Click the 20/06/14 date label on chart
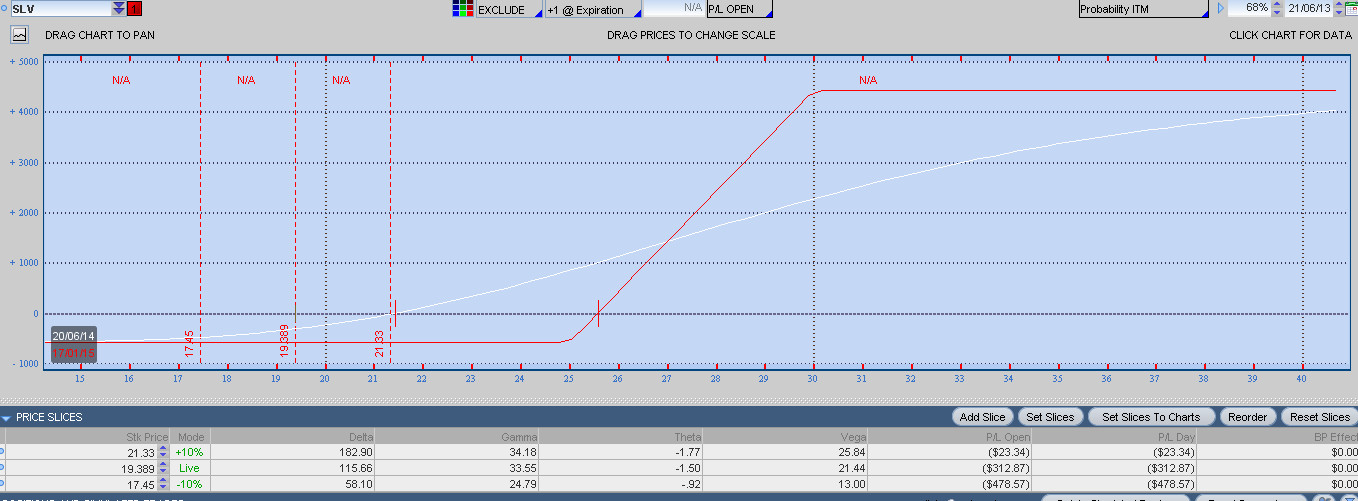Viewport: 1358px width, 501px height. [74, 336]
